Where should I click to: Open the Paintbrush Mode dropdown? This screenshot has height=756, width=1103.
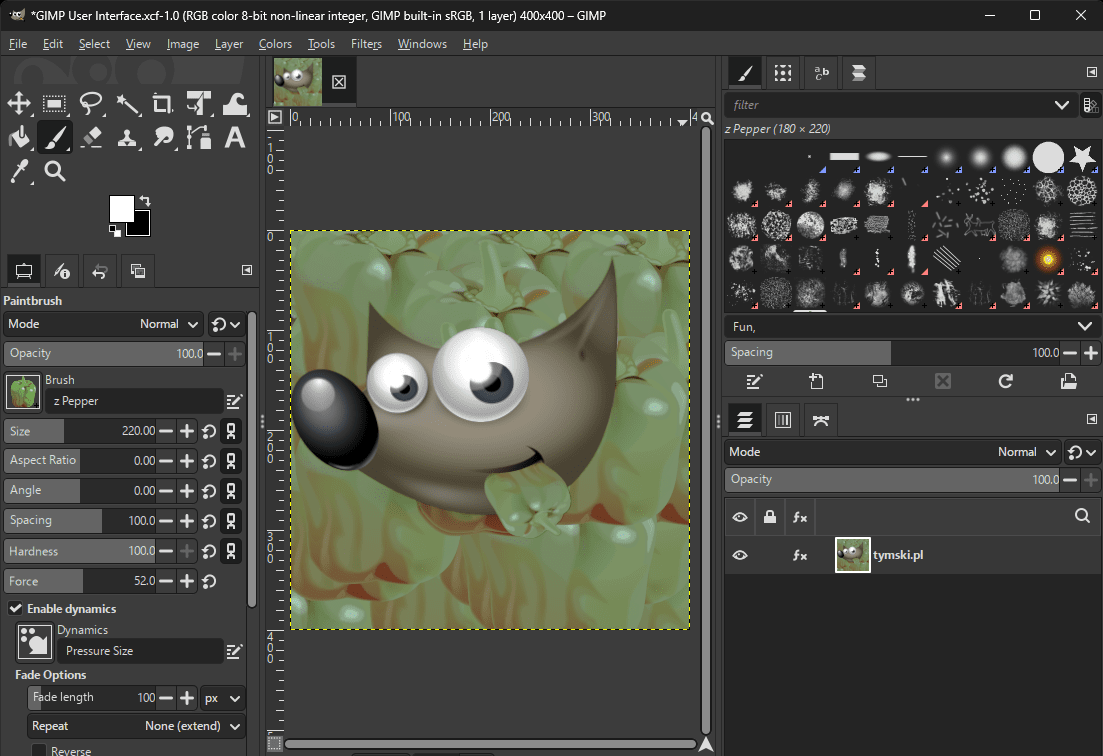[x=103, y=324]
